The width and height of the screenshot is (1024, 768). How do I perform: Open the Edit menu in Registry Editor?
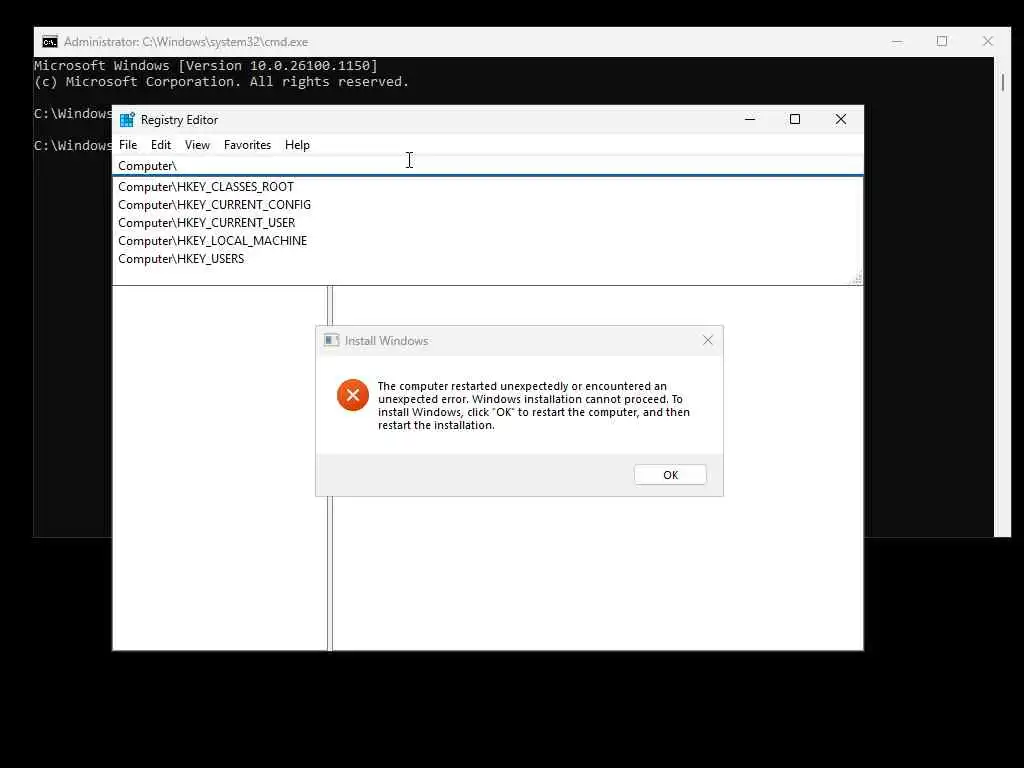[x=161, y=145]
